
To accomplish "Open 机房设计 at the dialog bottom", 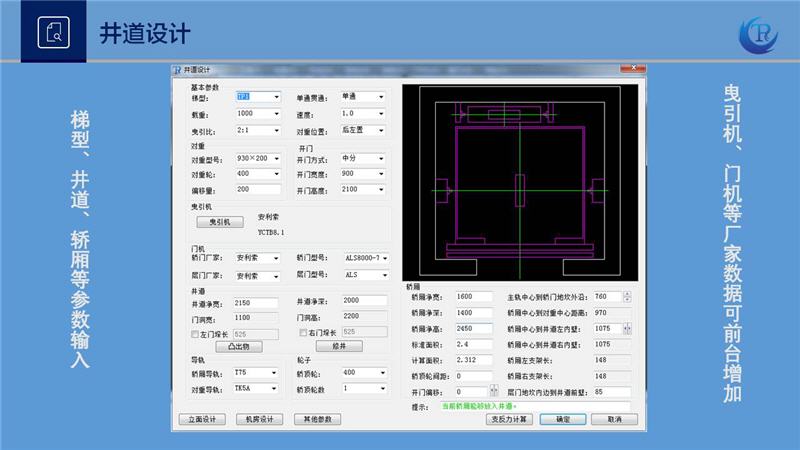I will pyautogui.click(x=260, y=419).
